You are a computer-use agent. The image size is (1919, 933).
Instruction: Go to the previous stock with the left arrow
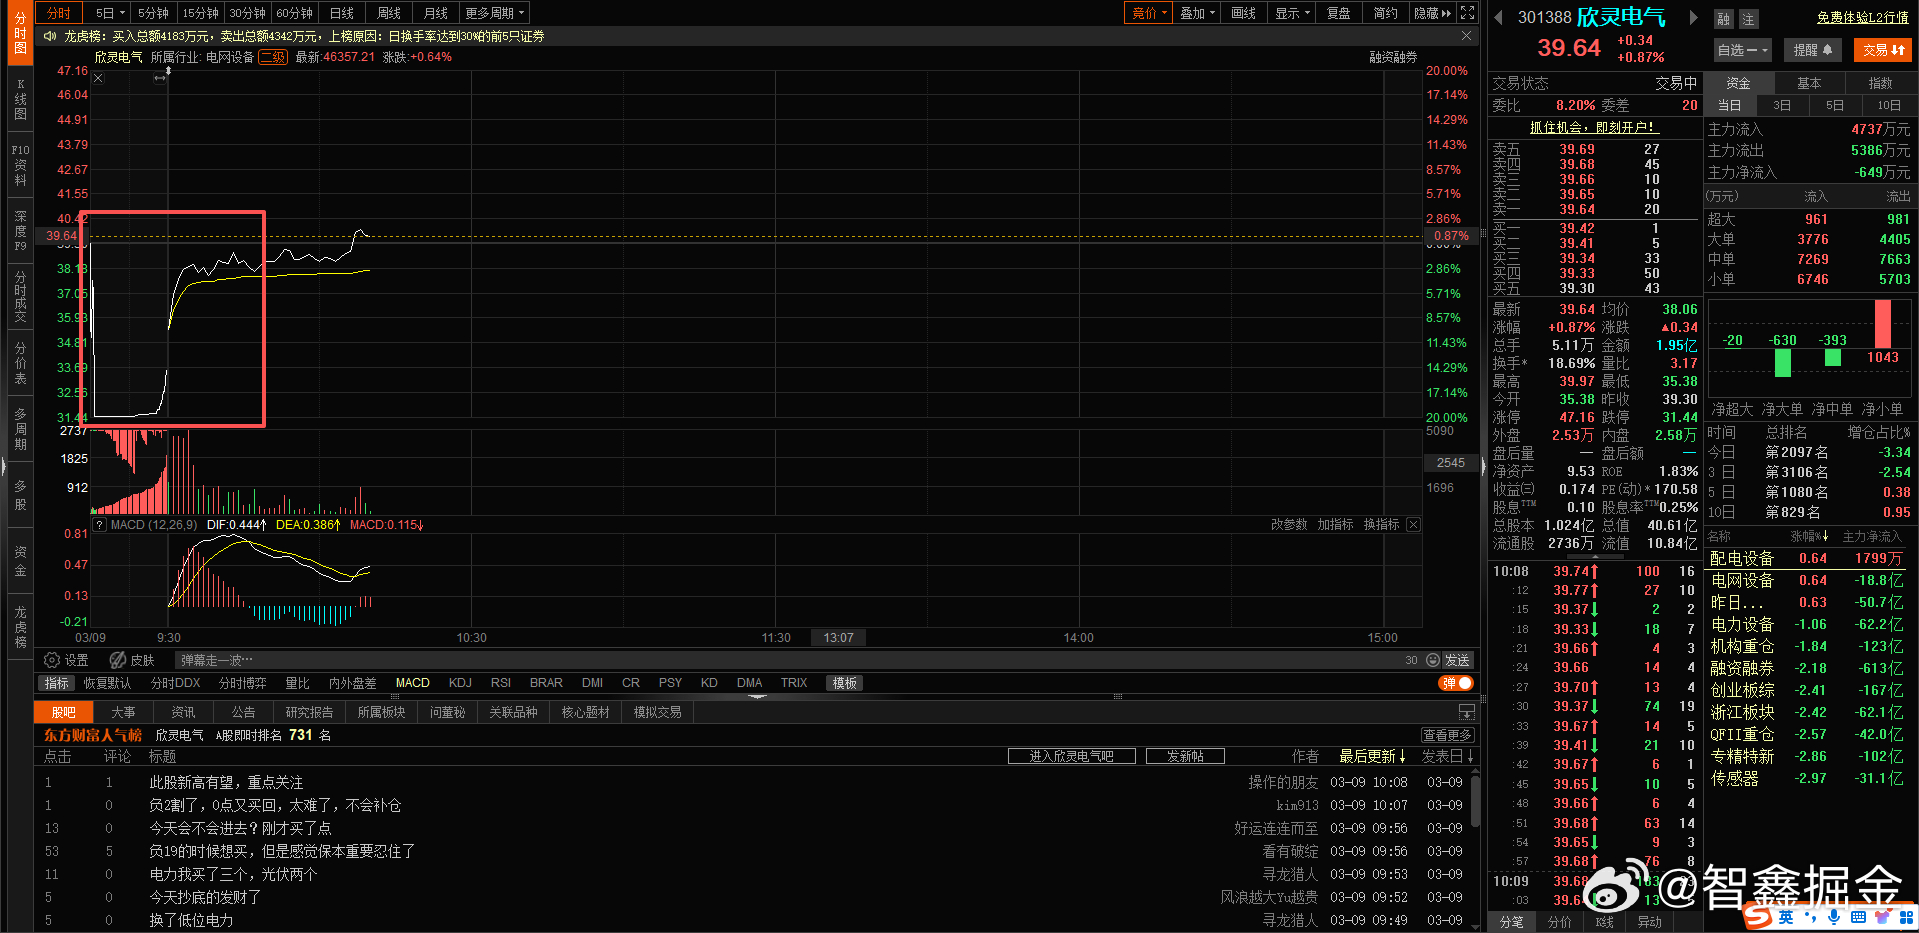click(x=1499, y=17)
